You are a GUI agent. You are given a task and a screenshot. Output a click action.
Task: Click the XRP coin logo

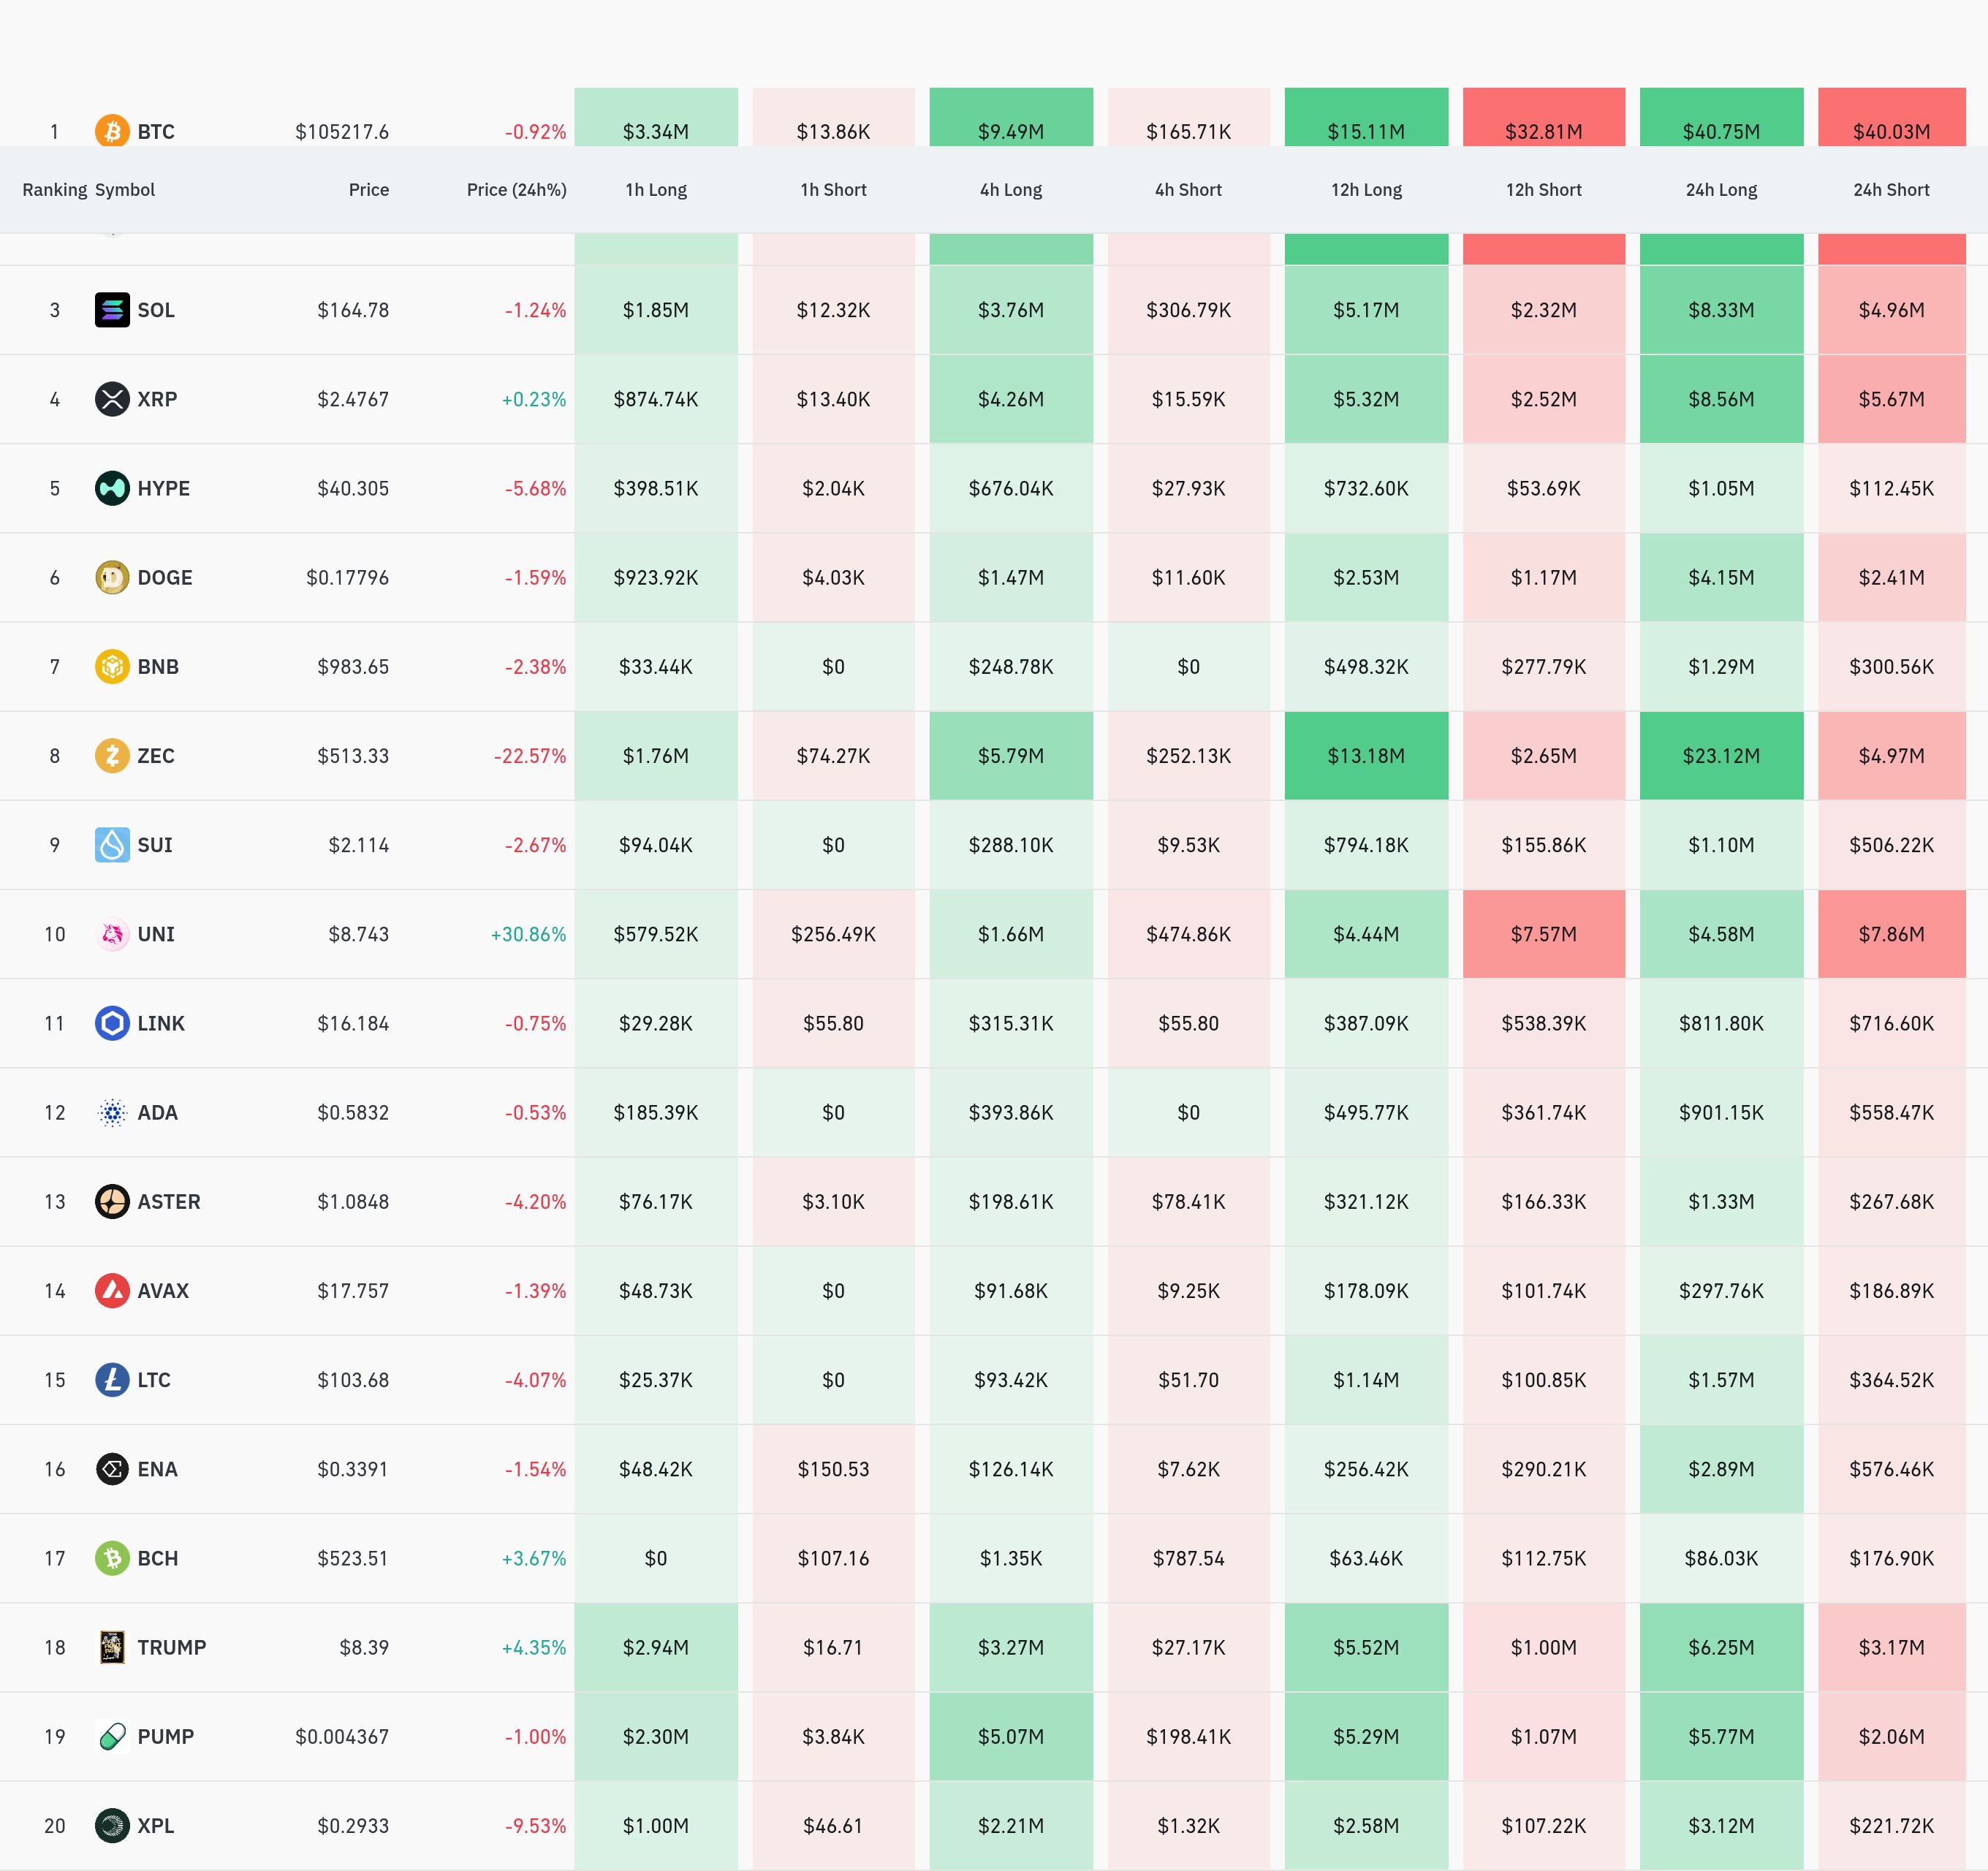click(x=112, y=399)
